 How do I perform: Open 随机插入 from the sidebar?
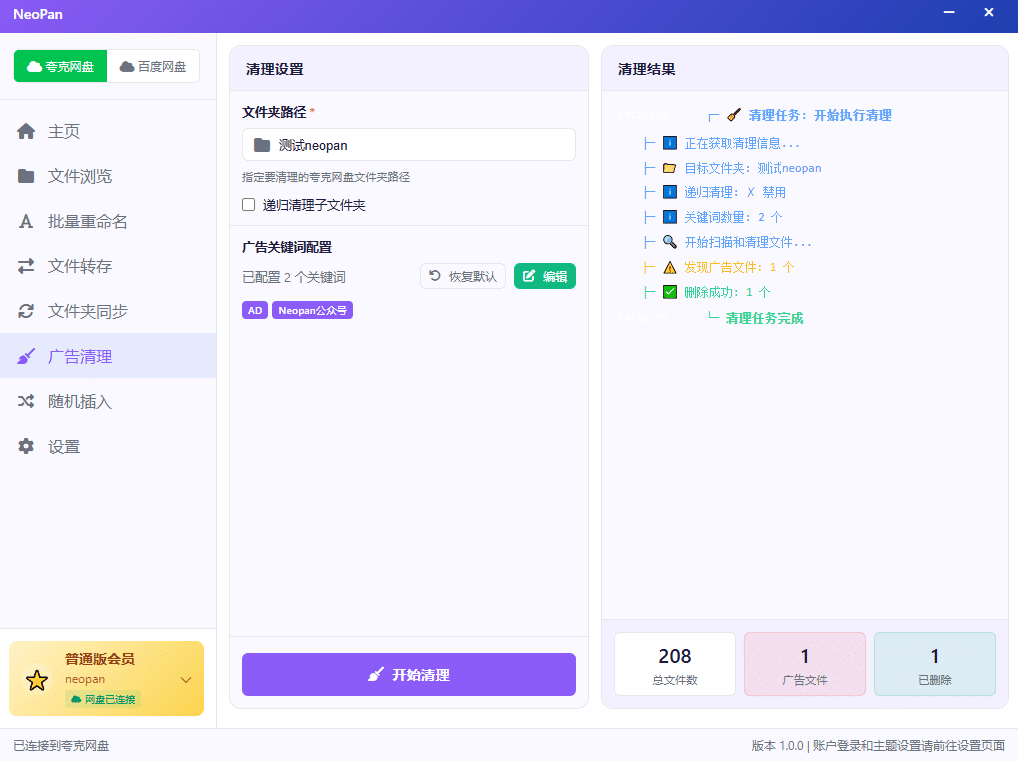(x=108, y=401)
